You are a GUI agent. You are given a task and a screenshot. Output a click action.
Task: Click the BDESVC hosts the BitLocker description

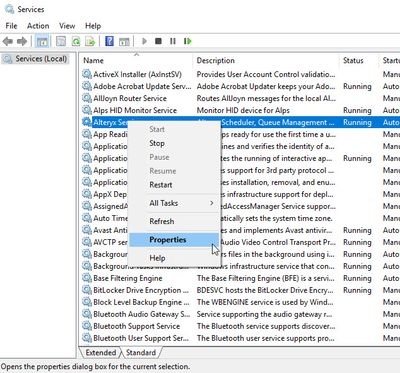tap(265, 290)
